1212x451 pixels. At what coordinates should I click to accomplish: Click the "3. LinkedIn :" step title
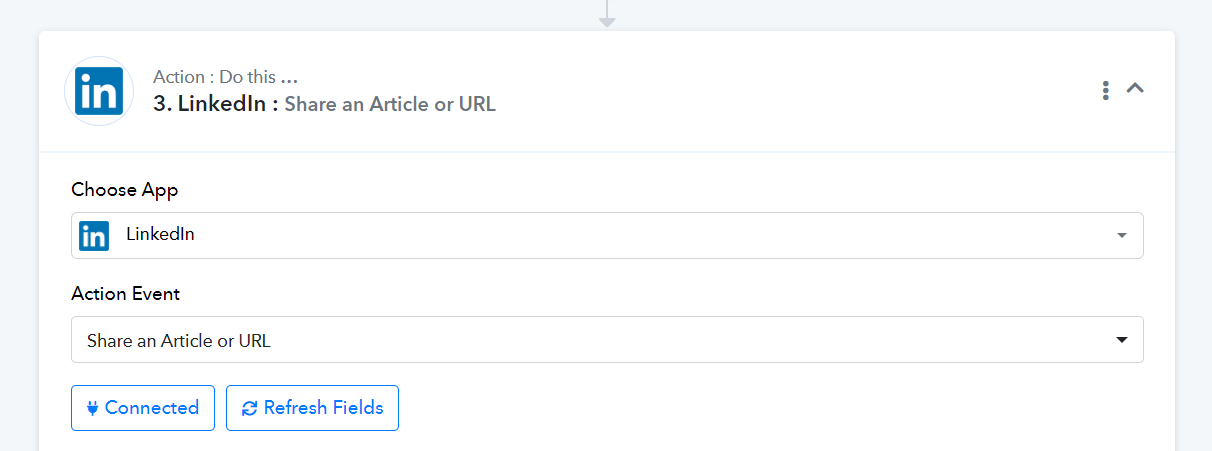(216, 104)
